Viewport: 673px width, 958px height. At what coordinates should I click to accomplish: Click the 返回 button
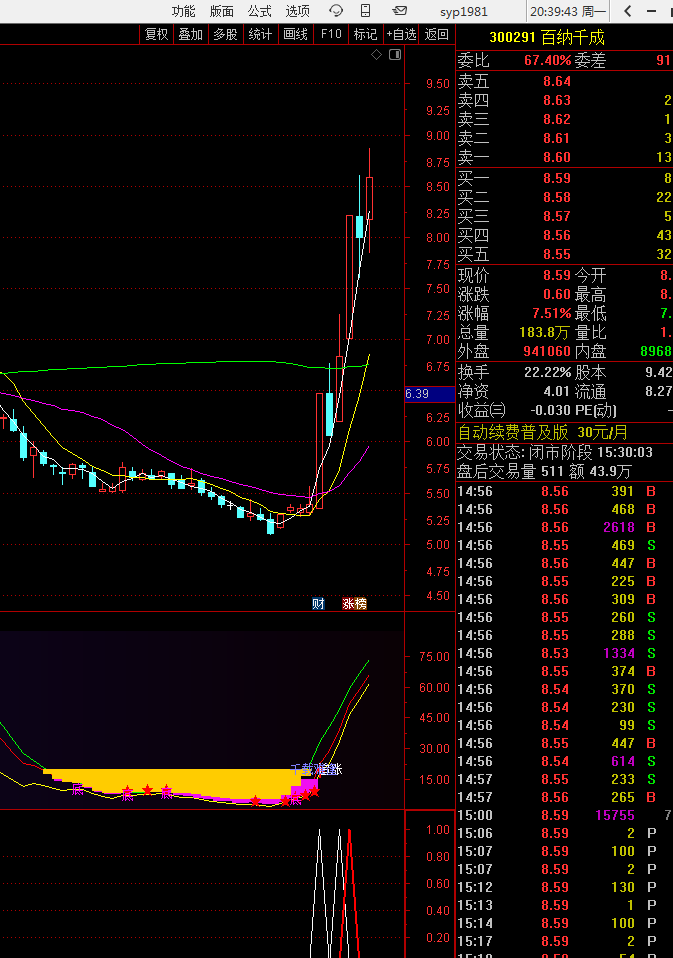[436, 34]
